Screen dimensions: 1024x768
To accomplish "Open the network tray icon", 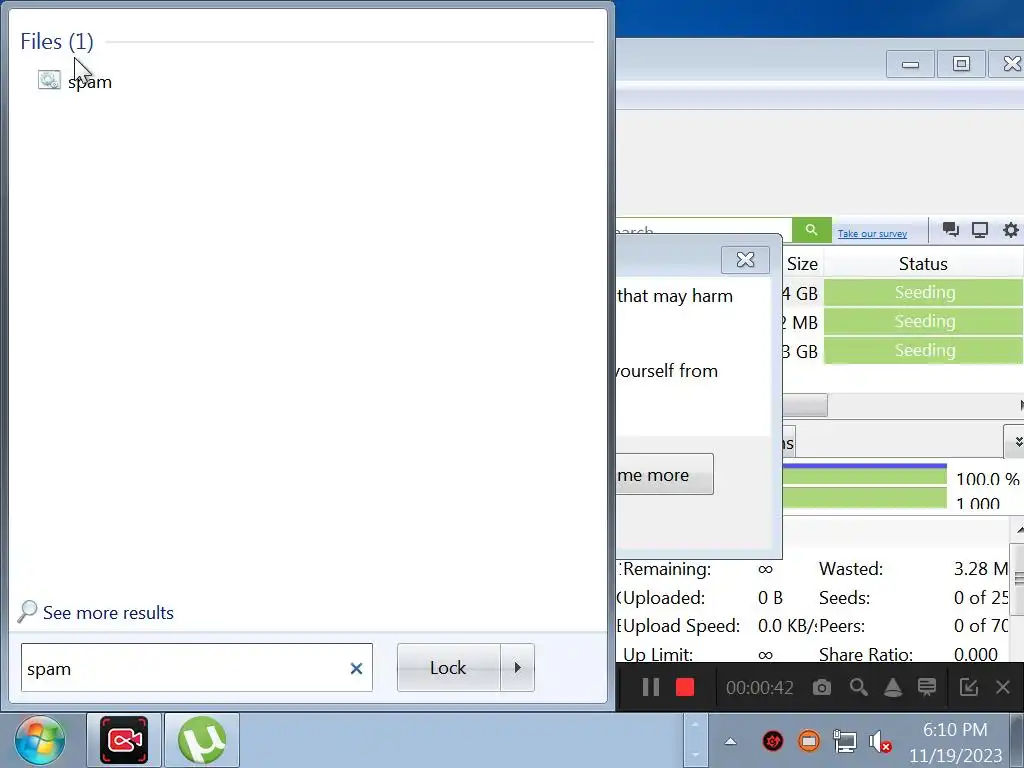I will pos(845,741).
